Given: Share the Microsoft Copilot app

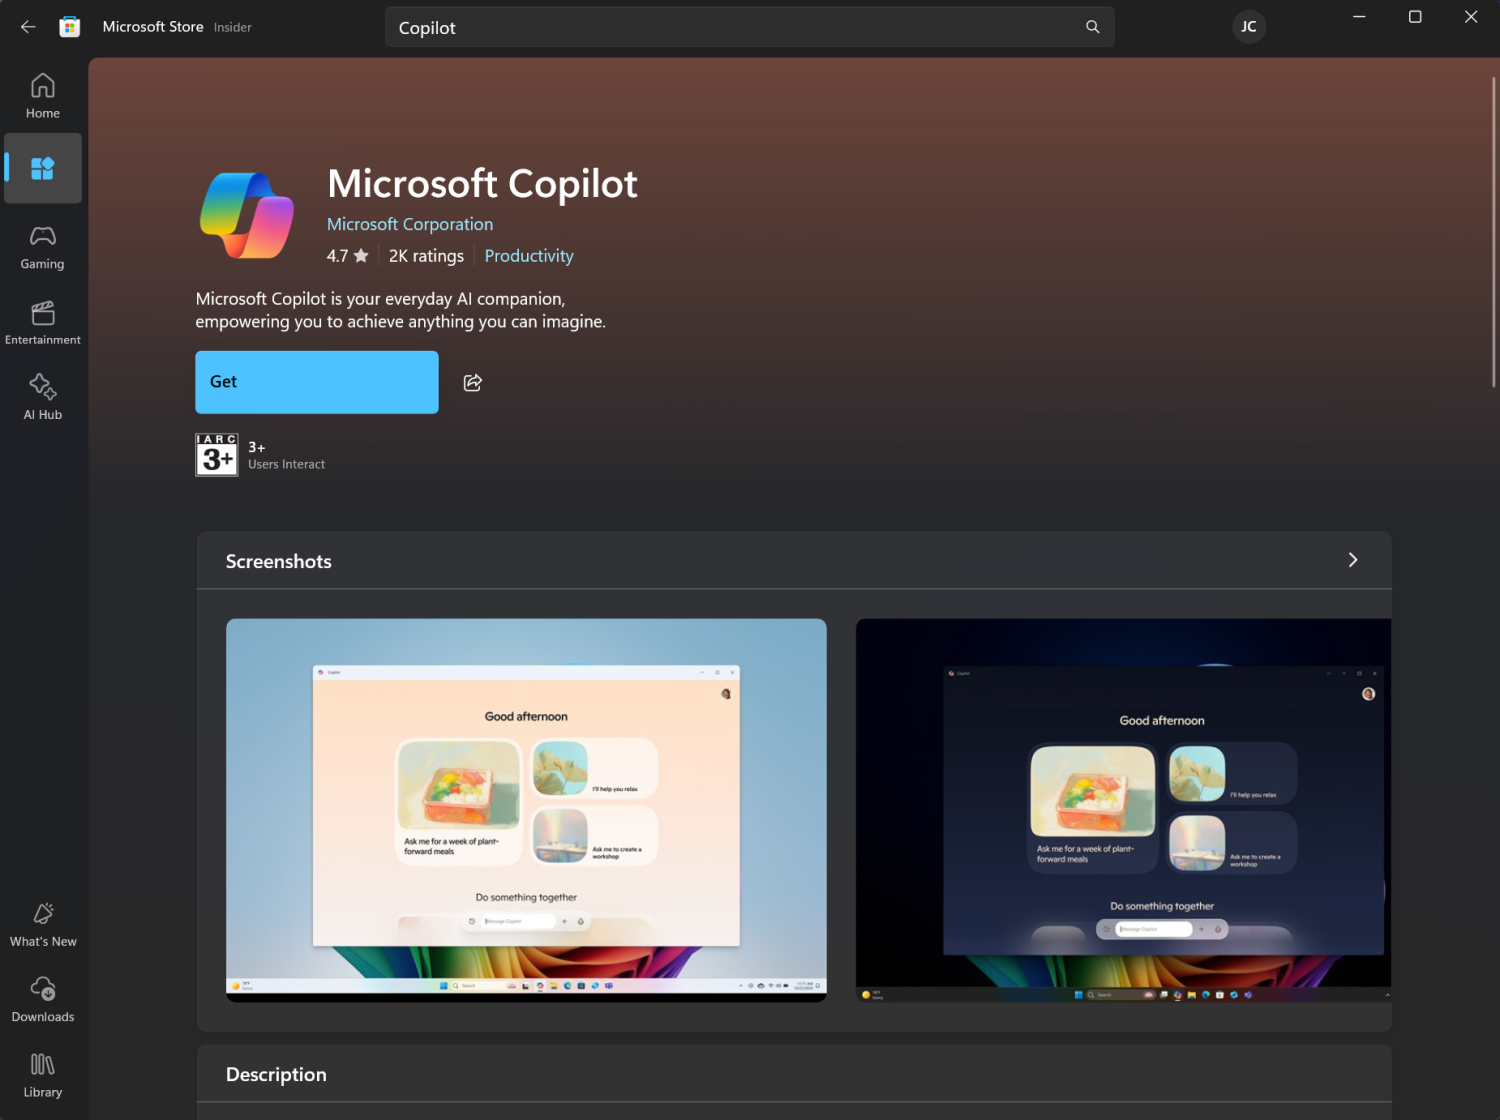Looking at the screenshot, I should coord(473,382).
